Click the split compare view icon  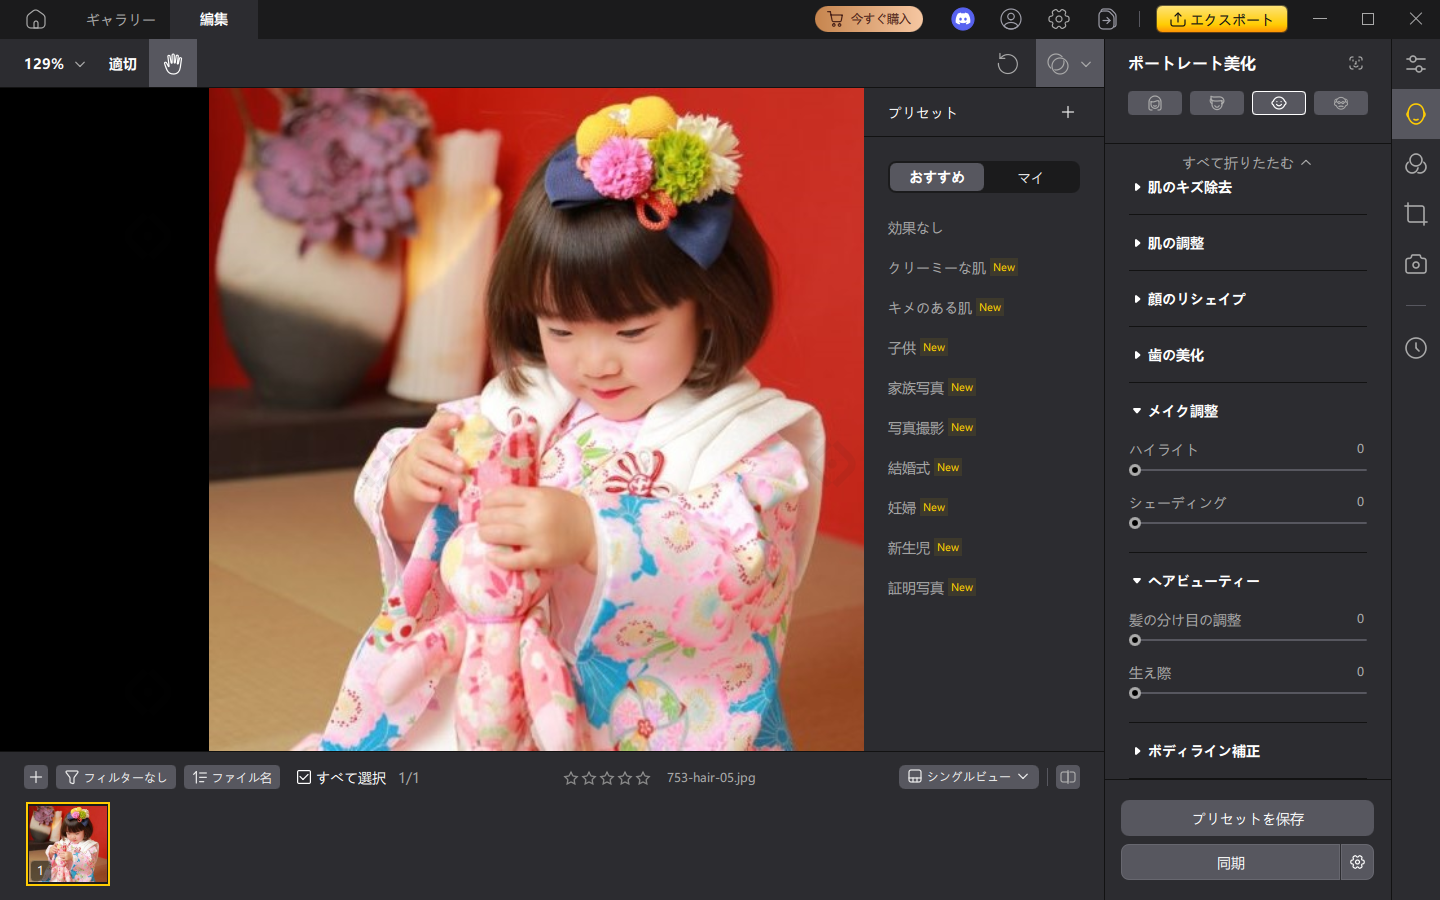coord(1069,777)
